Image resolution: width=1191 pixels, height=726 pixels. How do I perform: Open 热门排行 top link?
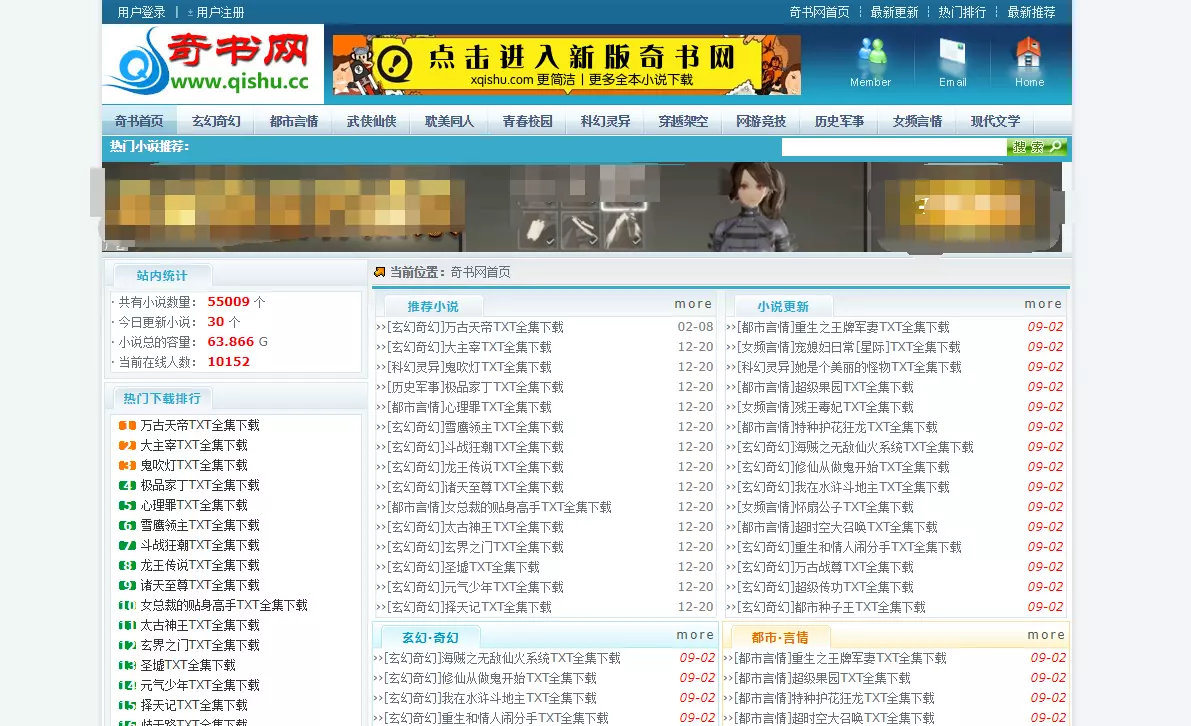(962, 12)
